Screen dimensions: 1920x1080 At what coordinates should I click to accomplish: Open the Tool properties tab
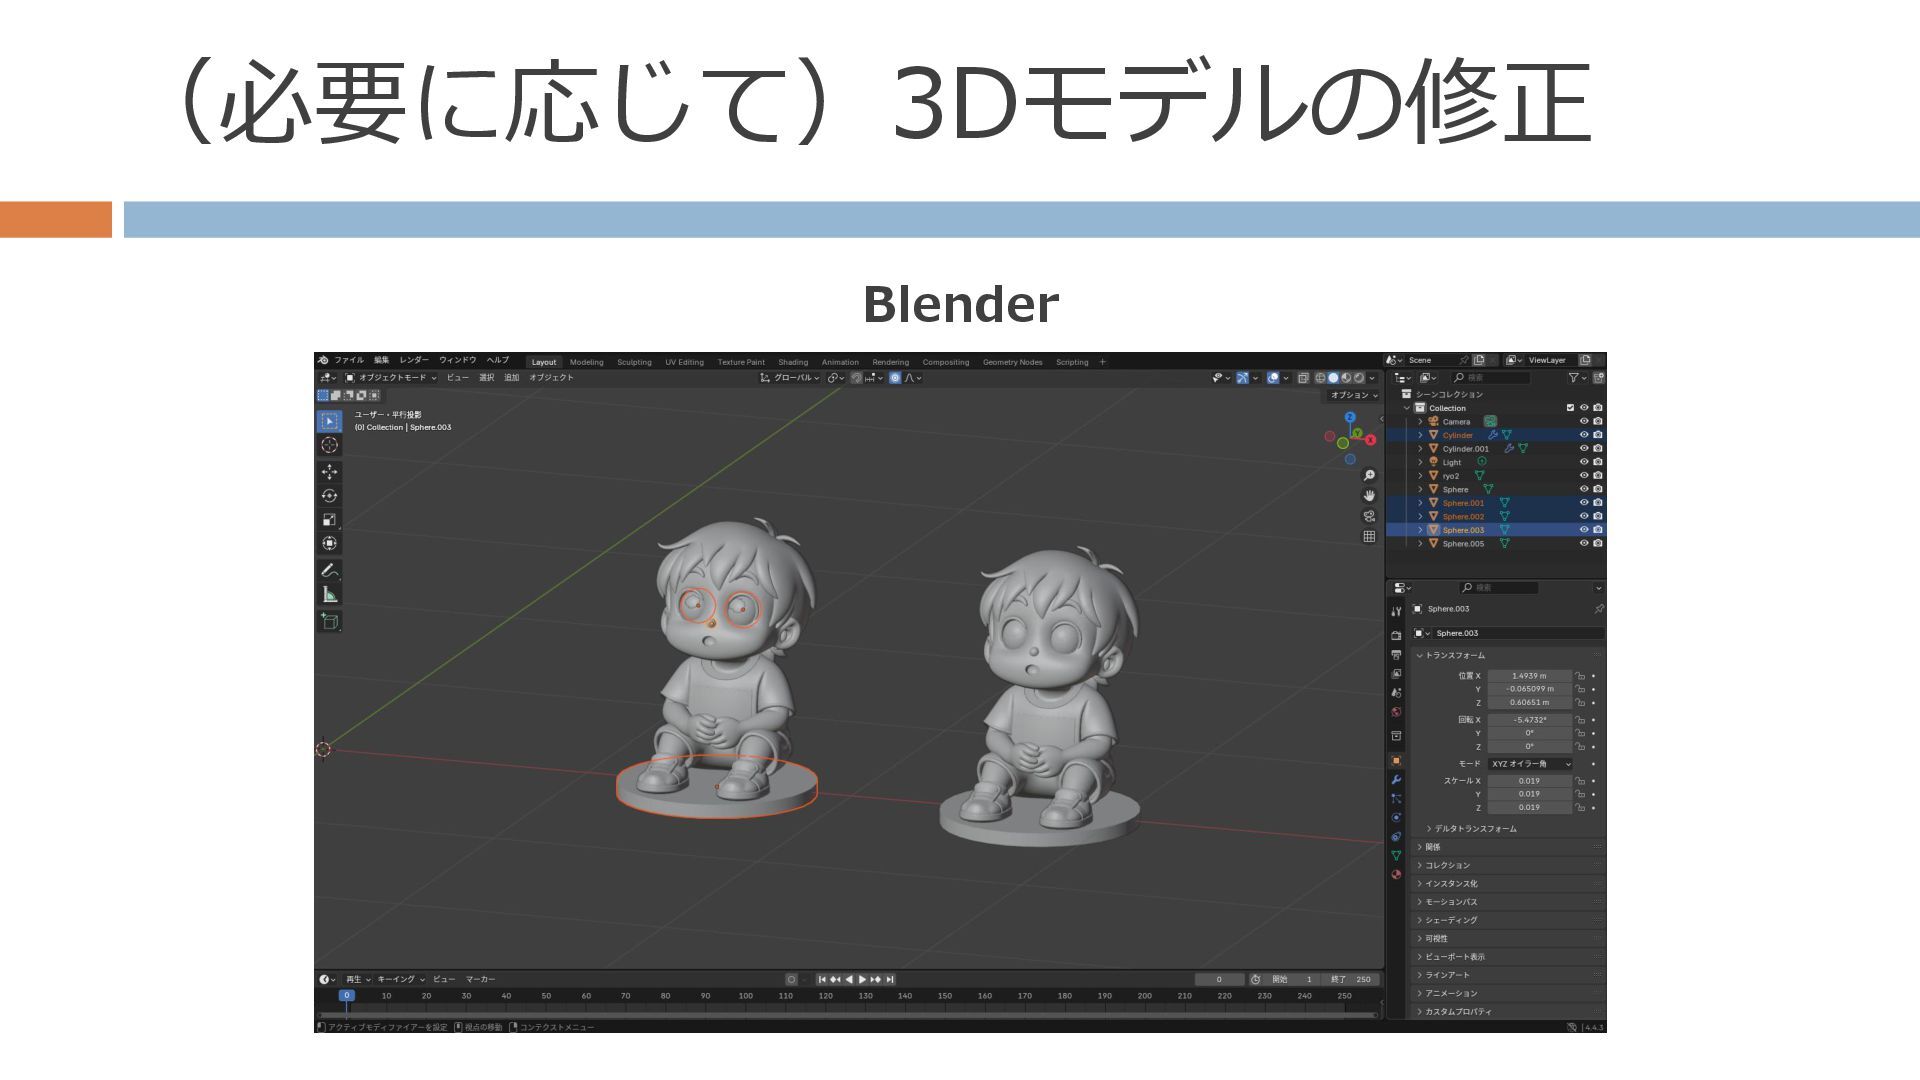click(x=1396, y=611)
